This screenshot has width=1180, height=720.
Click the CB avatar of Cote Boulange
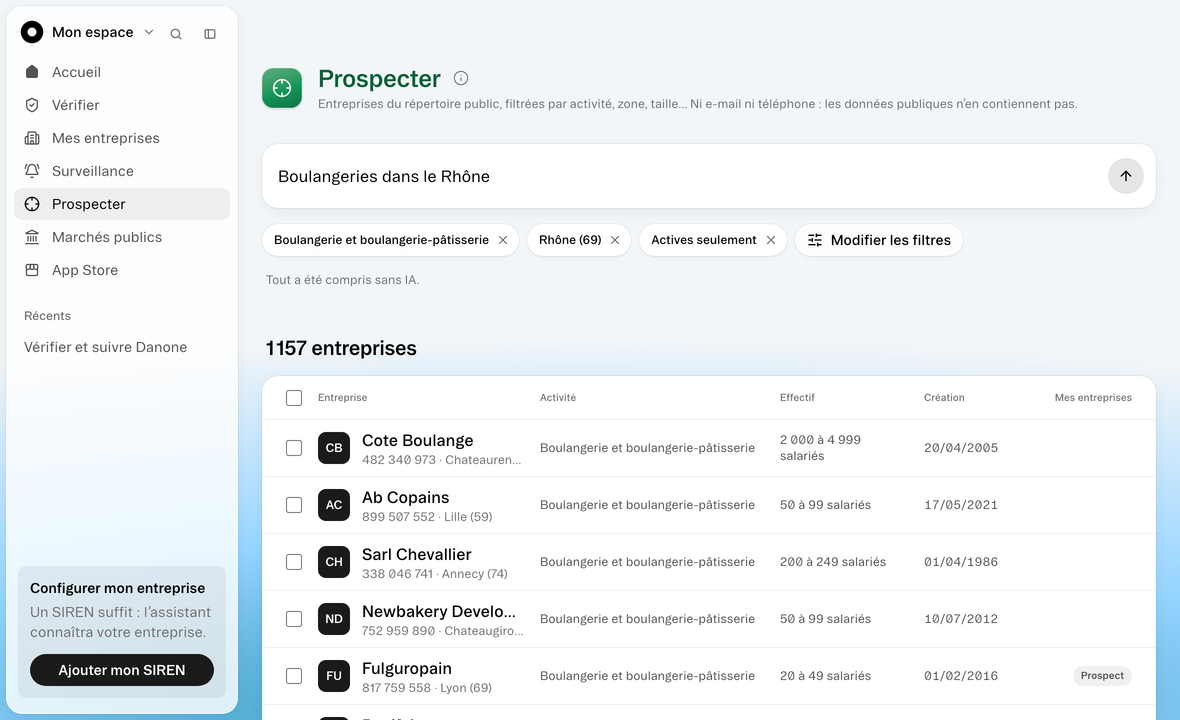pos(334,448)
